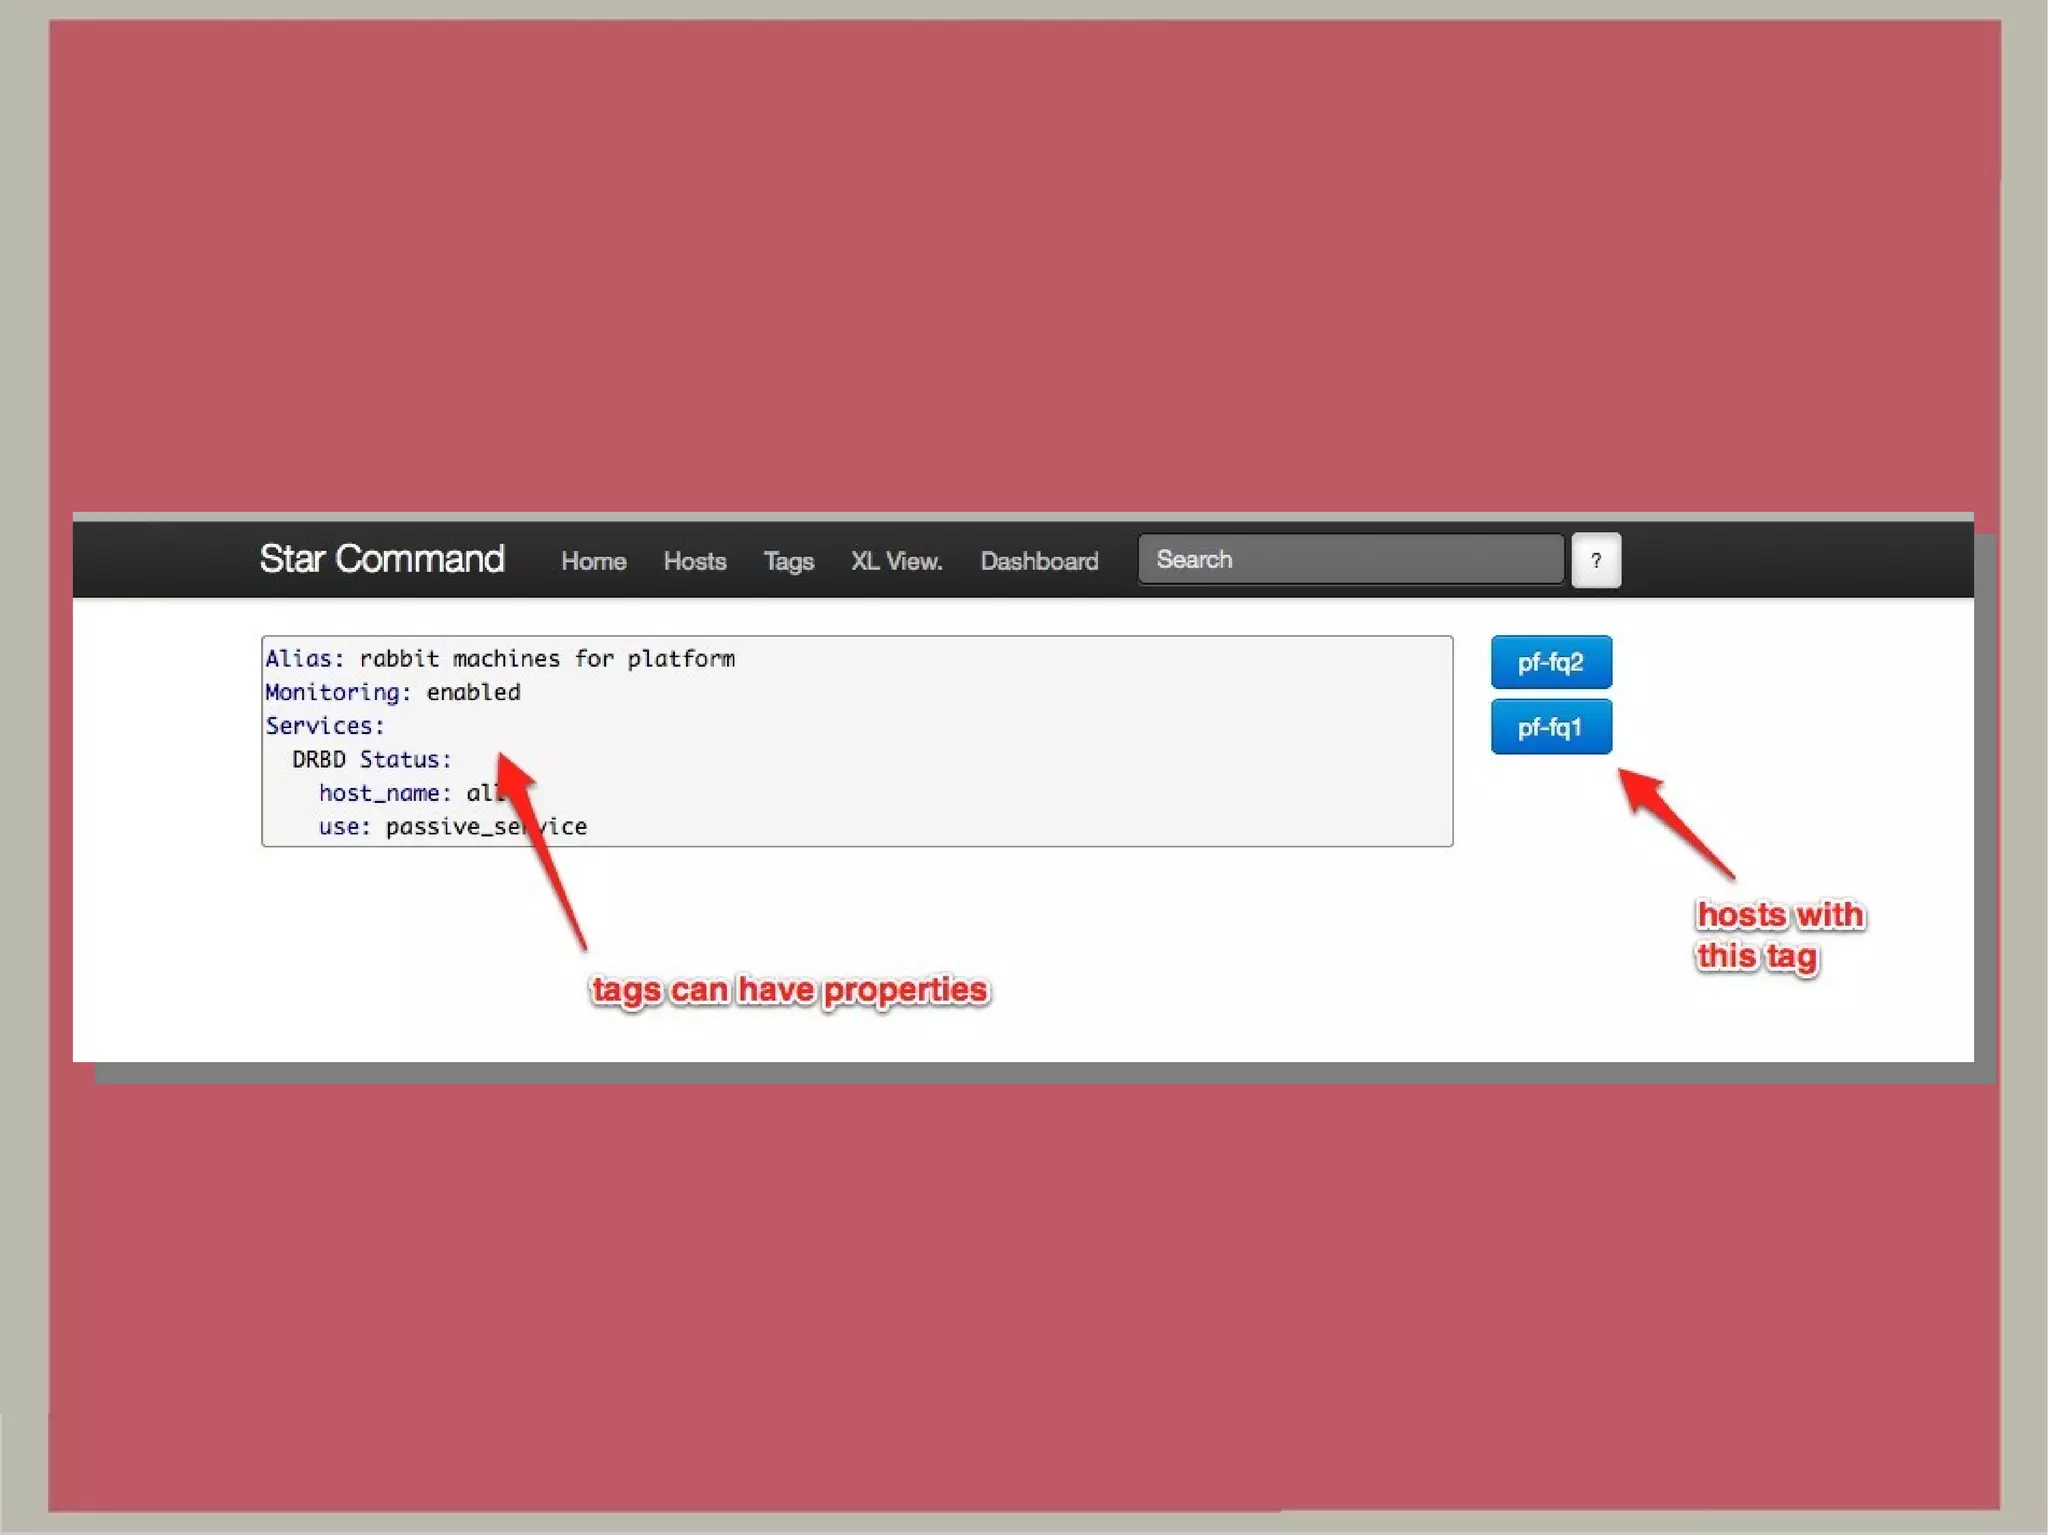Viewport: 2048px width, 1535px height.
Task: Open host pf-fq2
Action: click(1550, 662)
